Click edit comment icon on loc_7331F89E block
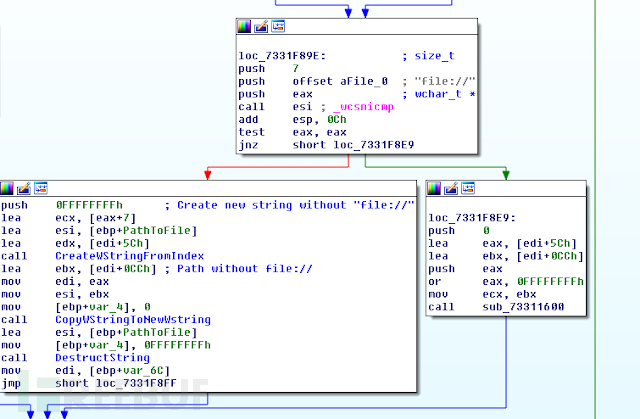This screenshot has width=640, height=419. (x=261, y=26)
